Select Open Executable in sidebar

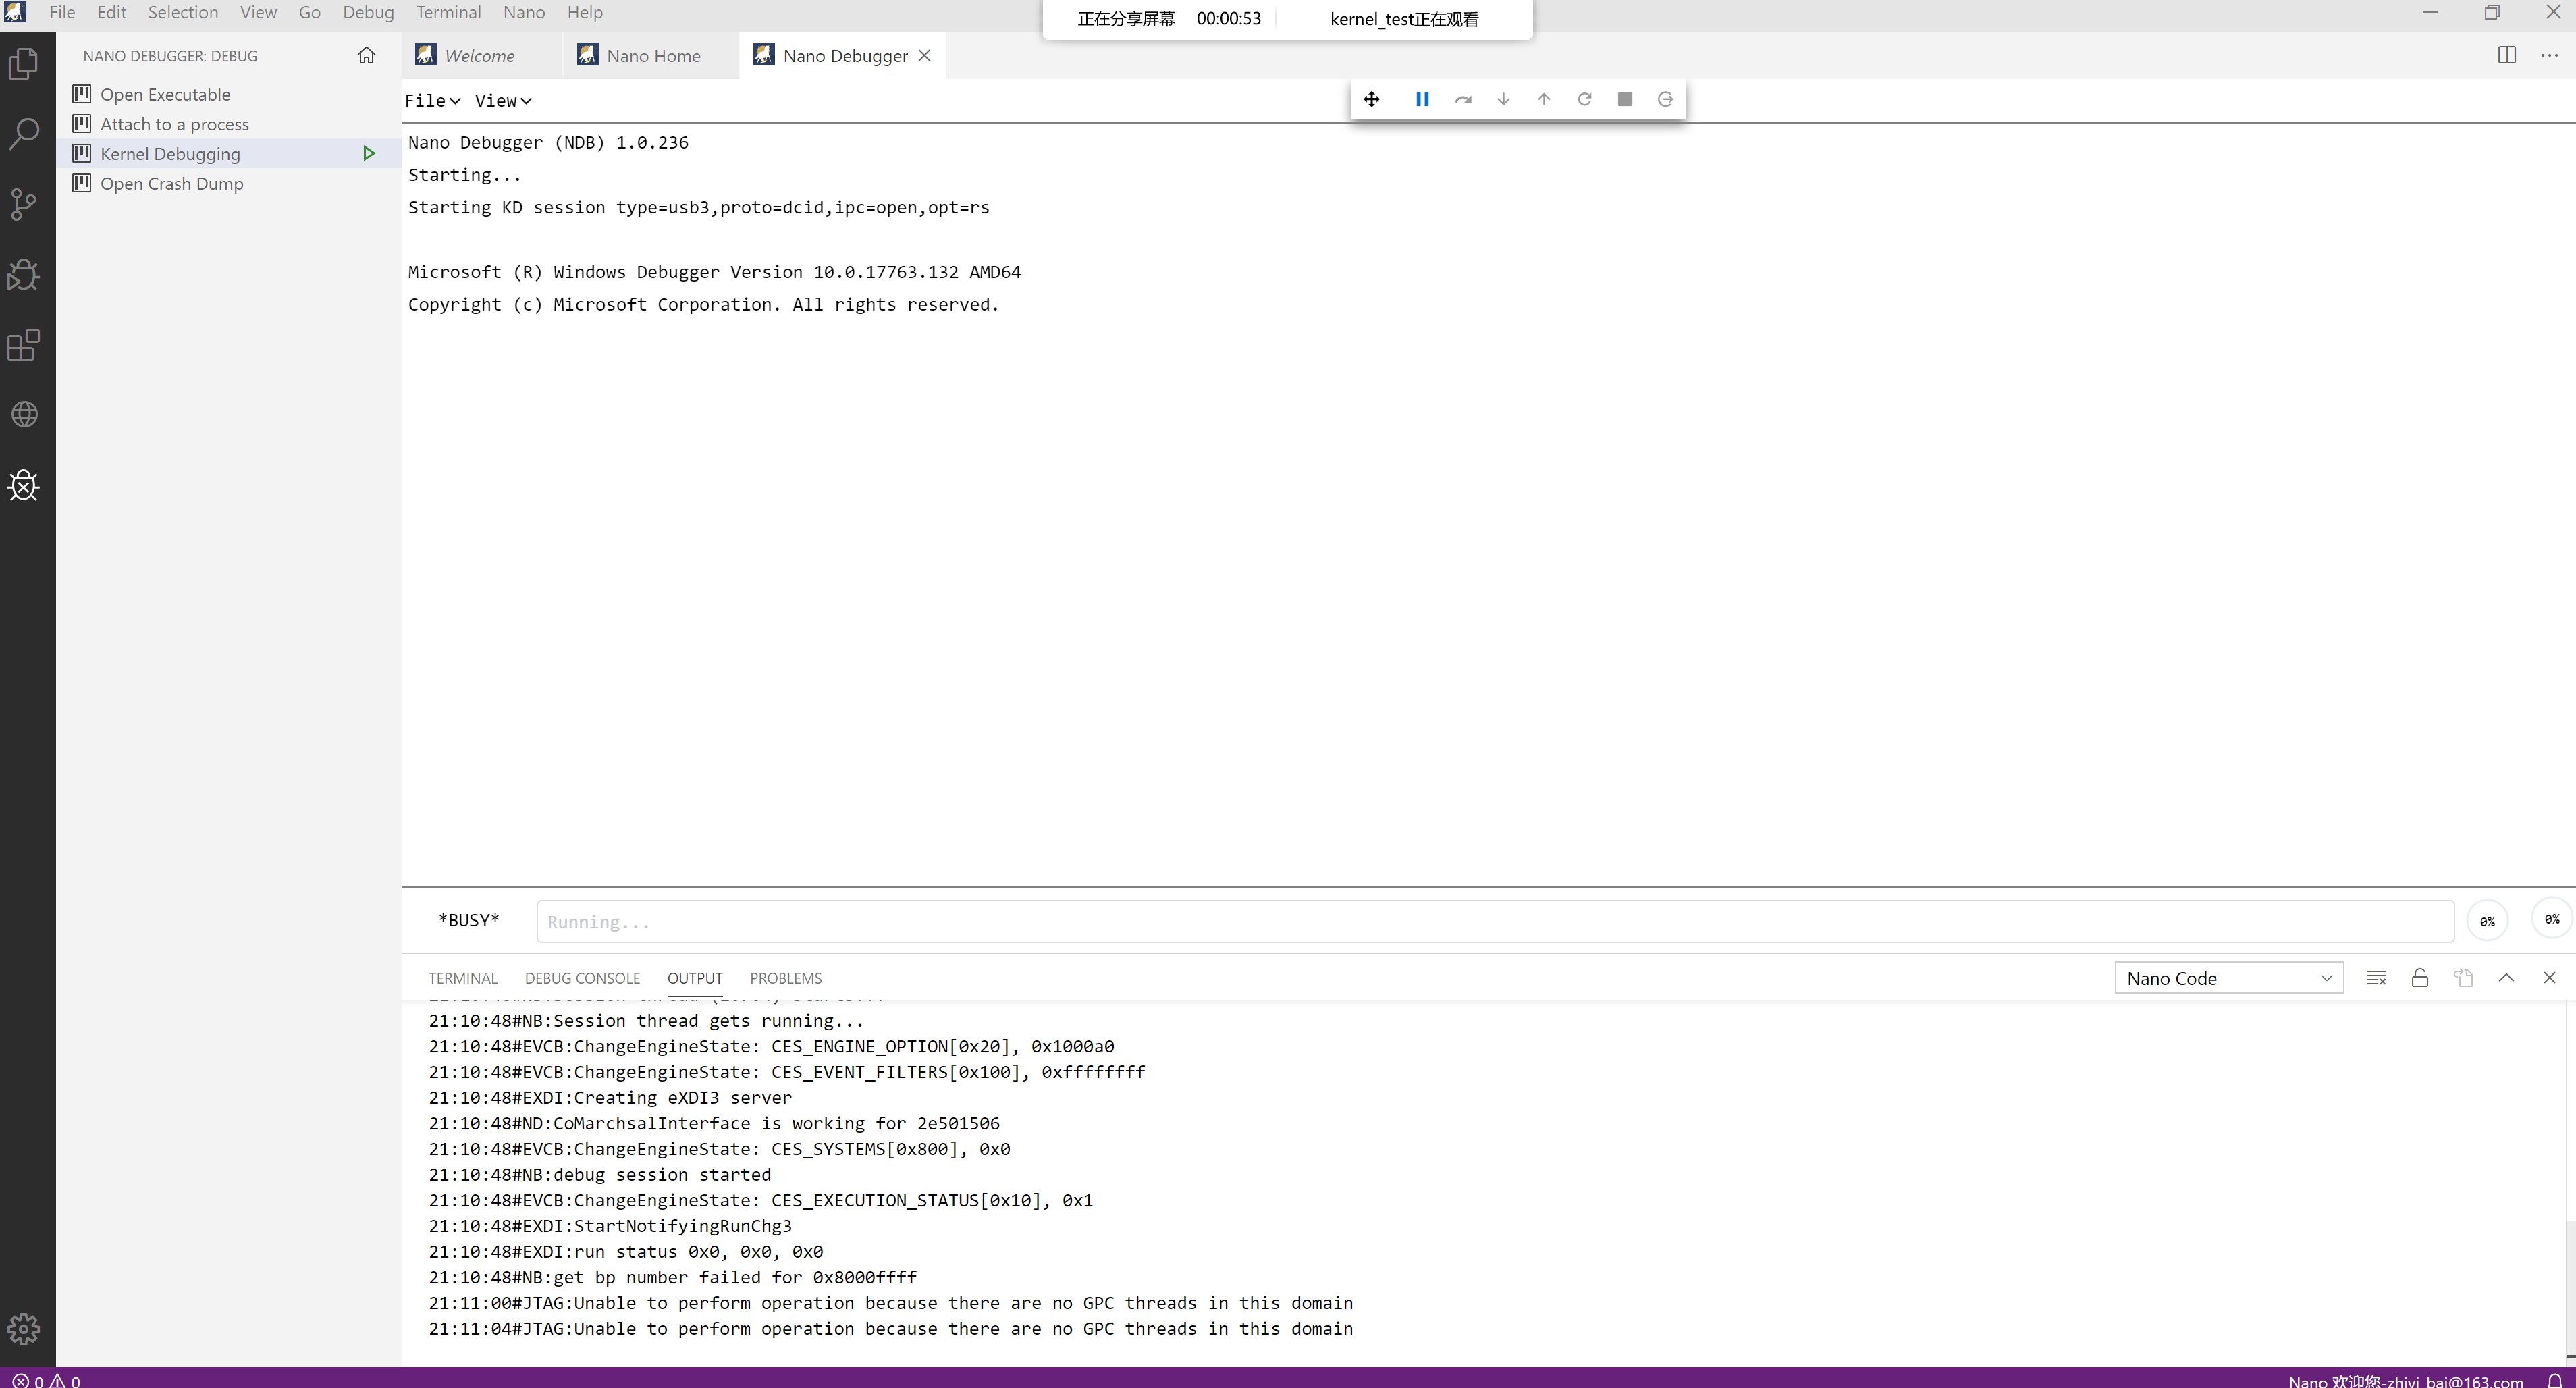[x=228, y=94]
